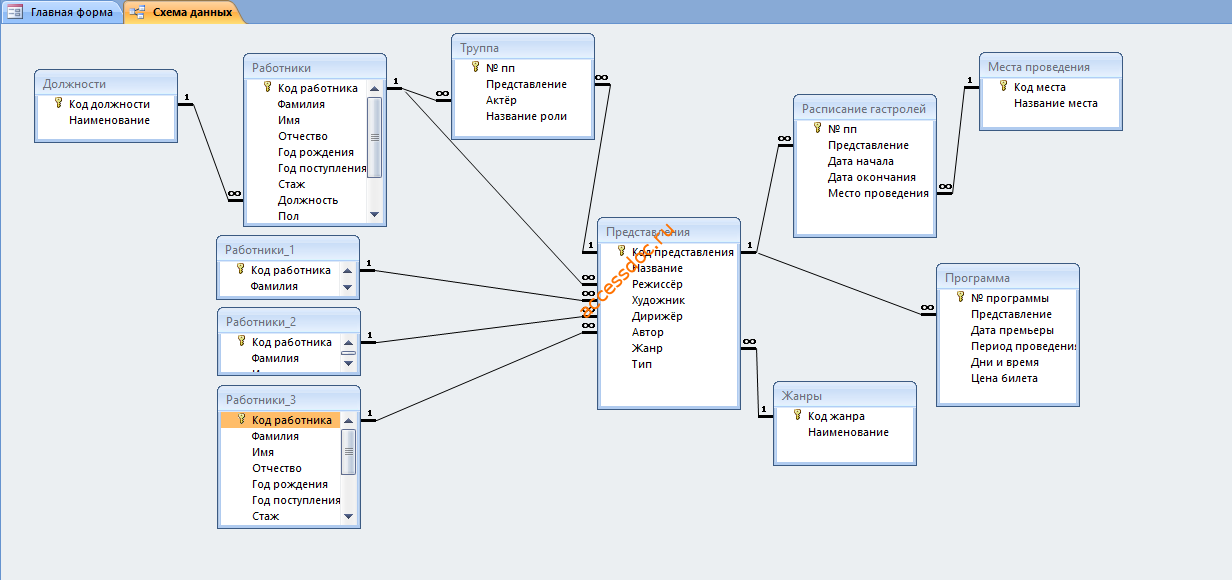Select the Дата начала field

pyautogui.click(x=861, y=161)
